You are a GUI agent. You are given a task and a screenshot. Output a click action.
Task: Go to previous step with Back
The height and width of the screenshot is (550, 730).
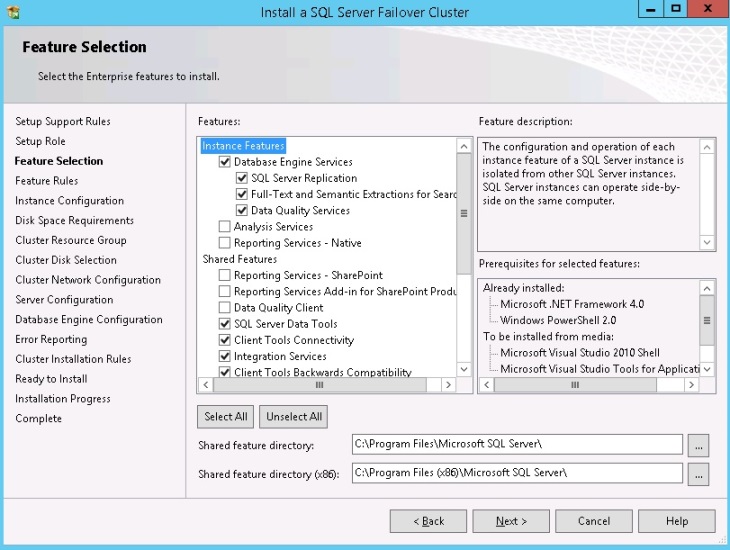[428, 521]
